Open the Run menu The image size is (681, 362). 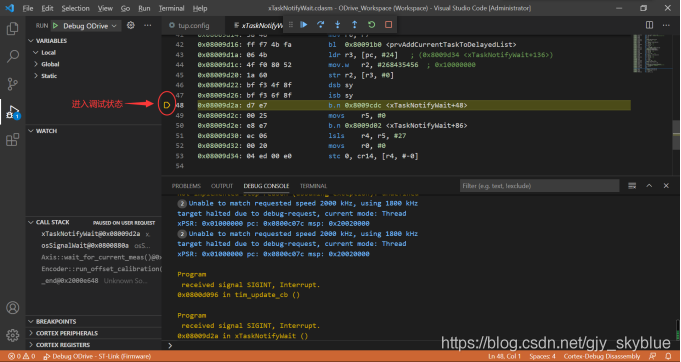click(144, 8)
